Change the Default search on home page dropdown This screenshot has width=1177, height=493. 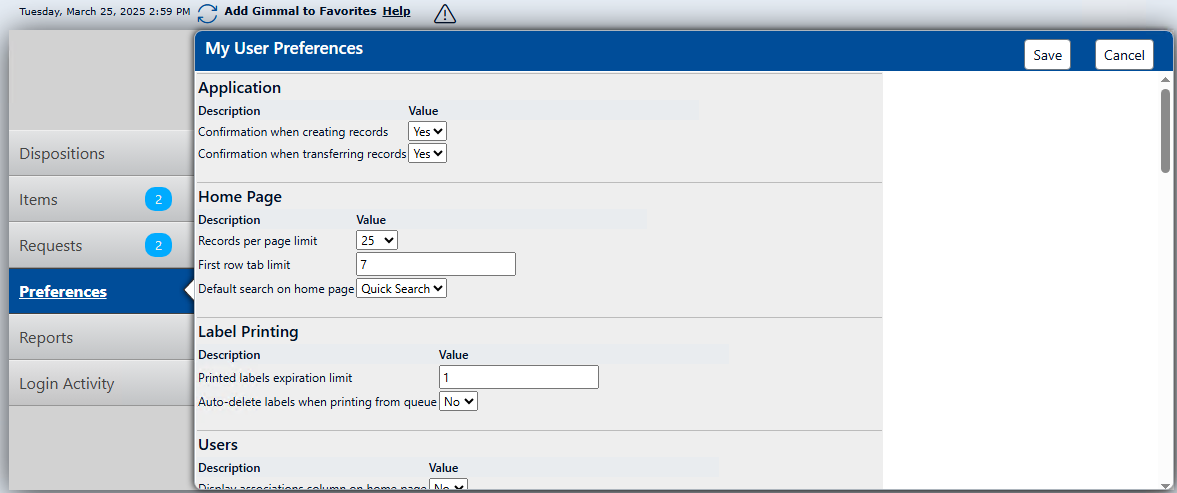pyautogui.click(x=402, y=289)
